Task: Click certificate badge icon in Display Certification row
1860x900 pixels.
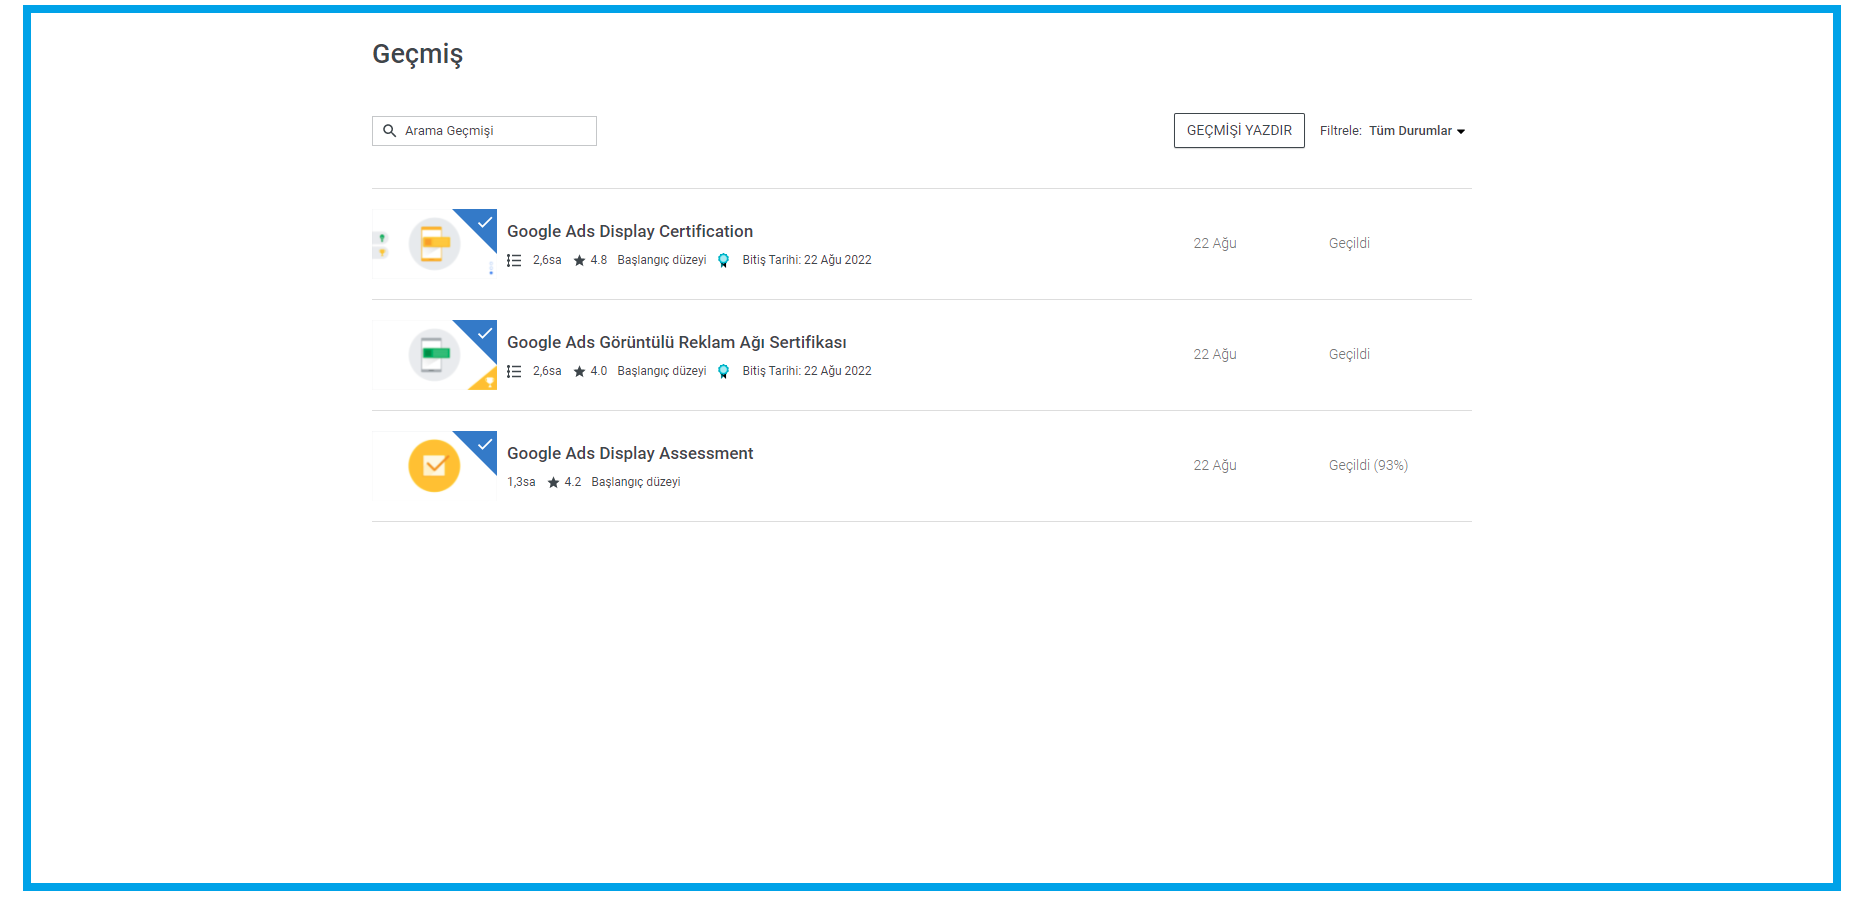Action: tap(724, 260)
